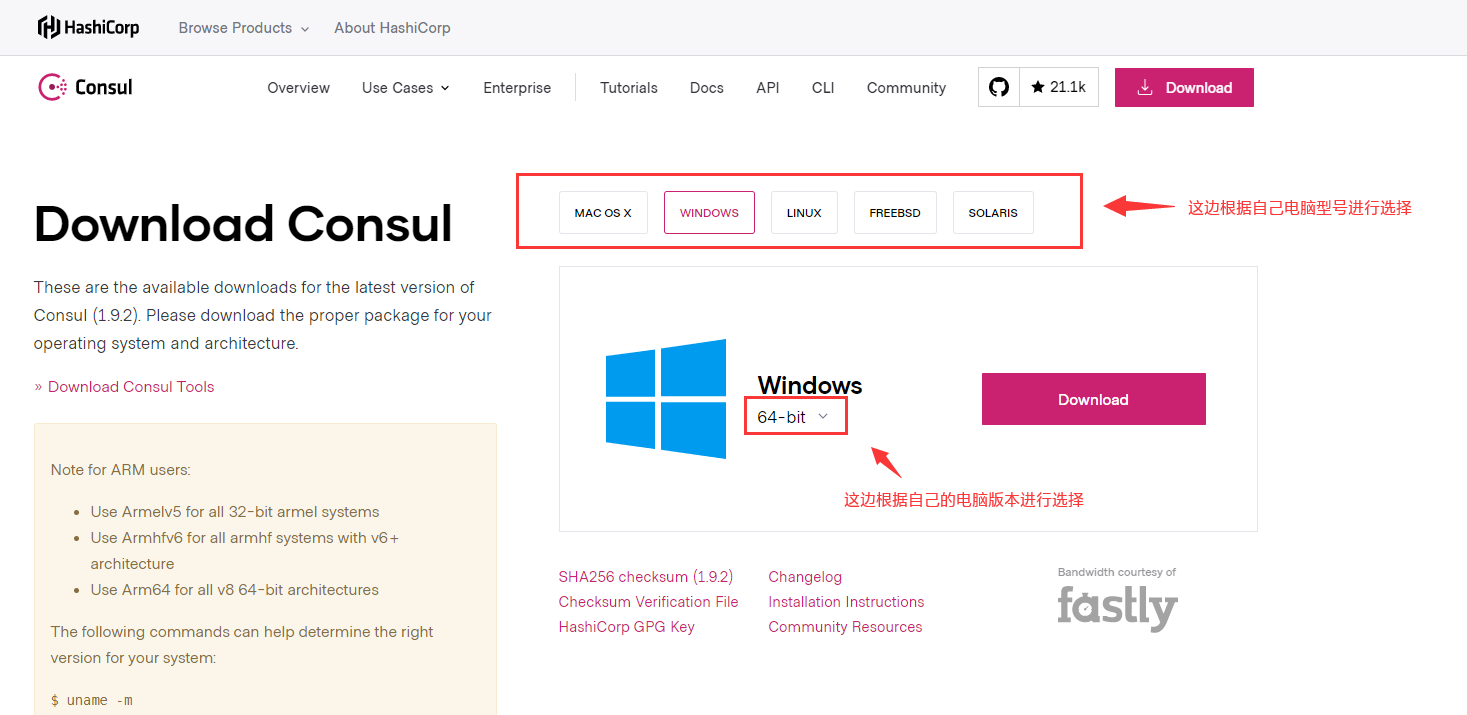The width and height of the screenshot is (1467, 715).
Task: Click the Windows platform title text
Action: coord(810,385)
